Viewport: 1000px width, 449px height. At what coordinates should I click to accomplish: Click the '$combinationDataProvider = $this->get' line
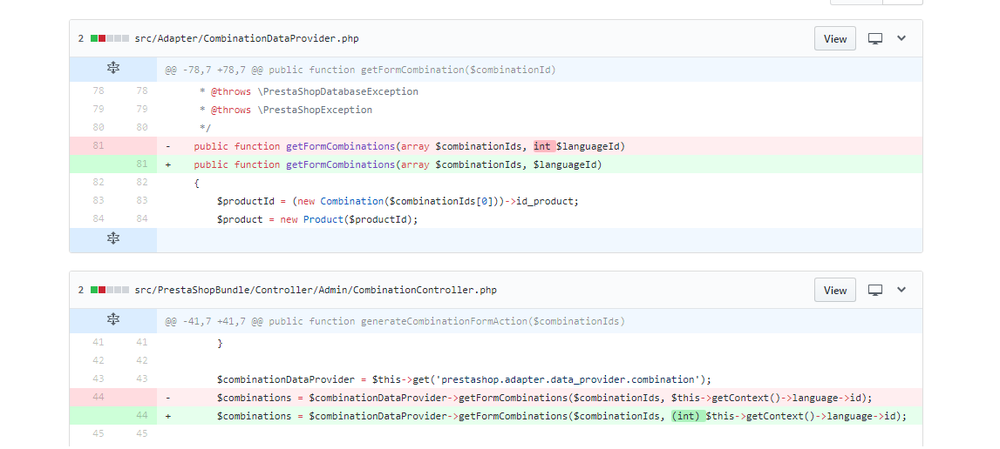(464, 379)
